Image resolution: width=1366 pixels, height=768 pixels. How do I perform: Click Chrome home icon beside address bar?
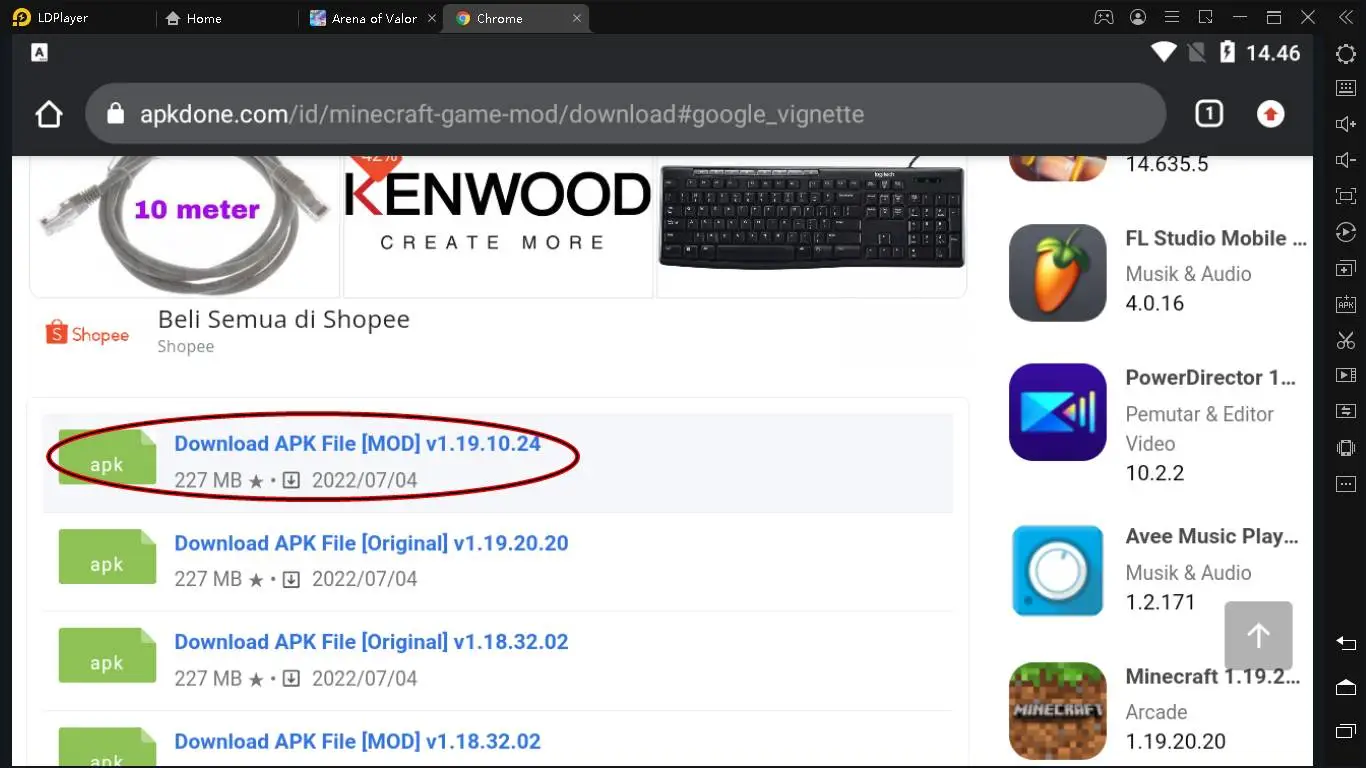pos(49,114)
